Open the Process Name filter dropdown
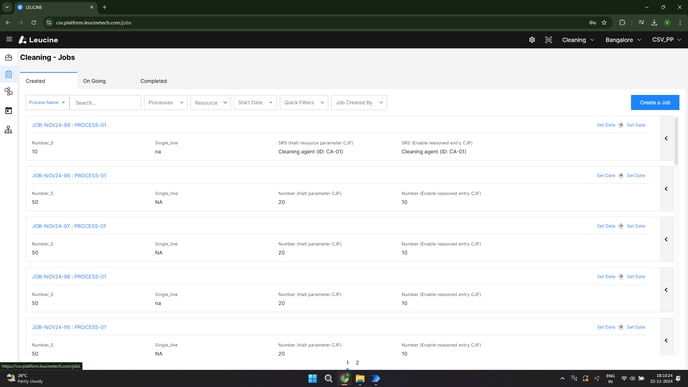 [47, 103]
